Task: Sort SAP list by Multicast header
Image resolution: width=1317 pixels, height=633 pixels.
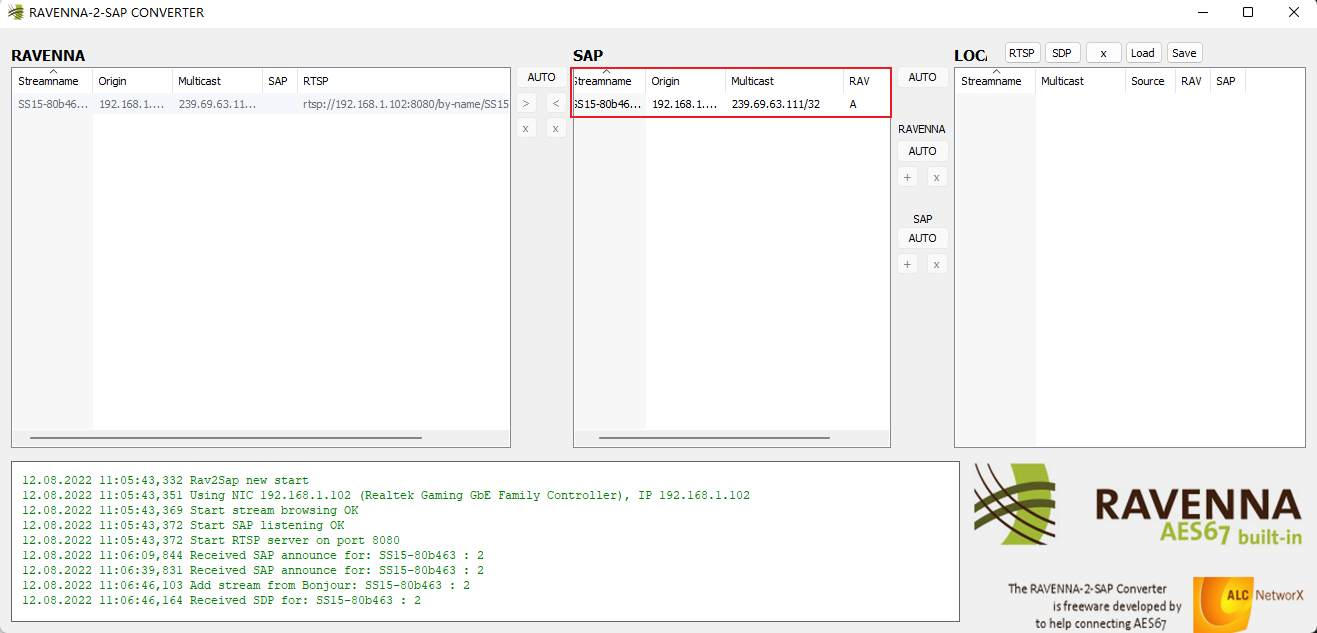Action: [x=785, y=81]
